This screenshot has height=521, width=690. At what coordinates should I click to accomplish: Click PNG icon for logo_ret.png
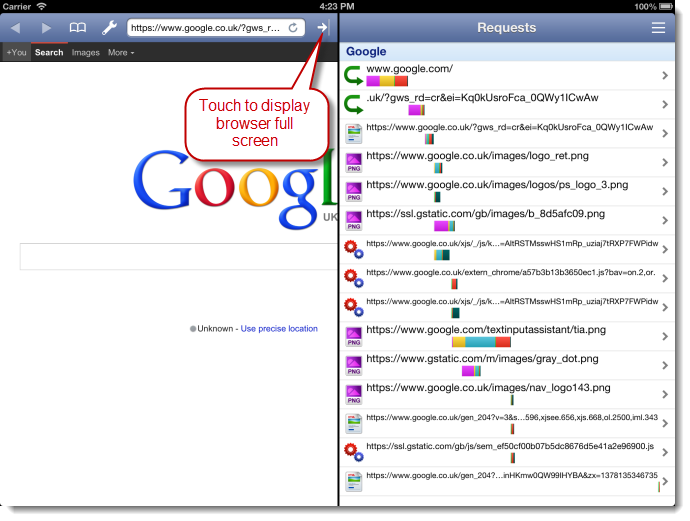353,162
